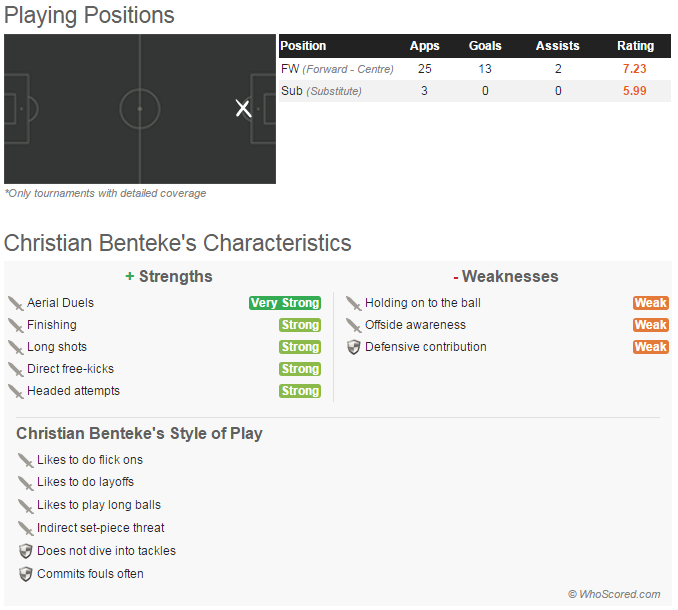Screen dimensions: 678x610
Task: Select the Goals column header
Action: coord(485,46)
